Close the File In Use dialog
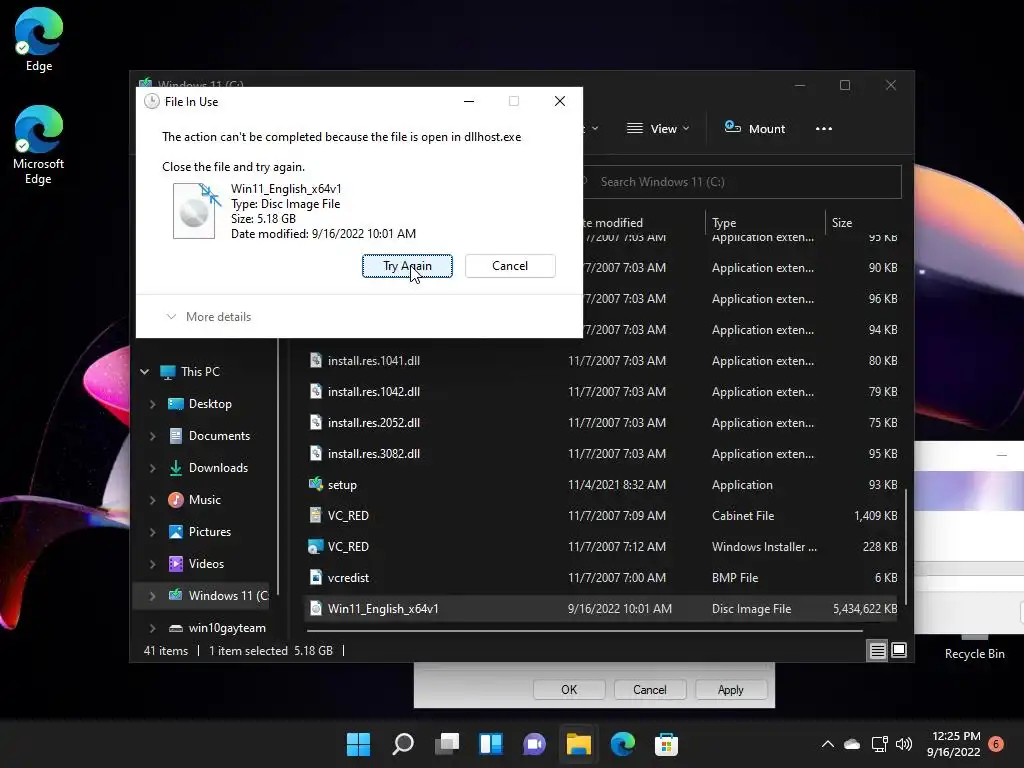Viewport: 1024px width, 768px height. tap(560, 101)
